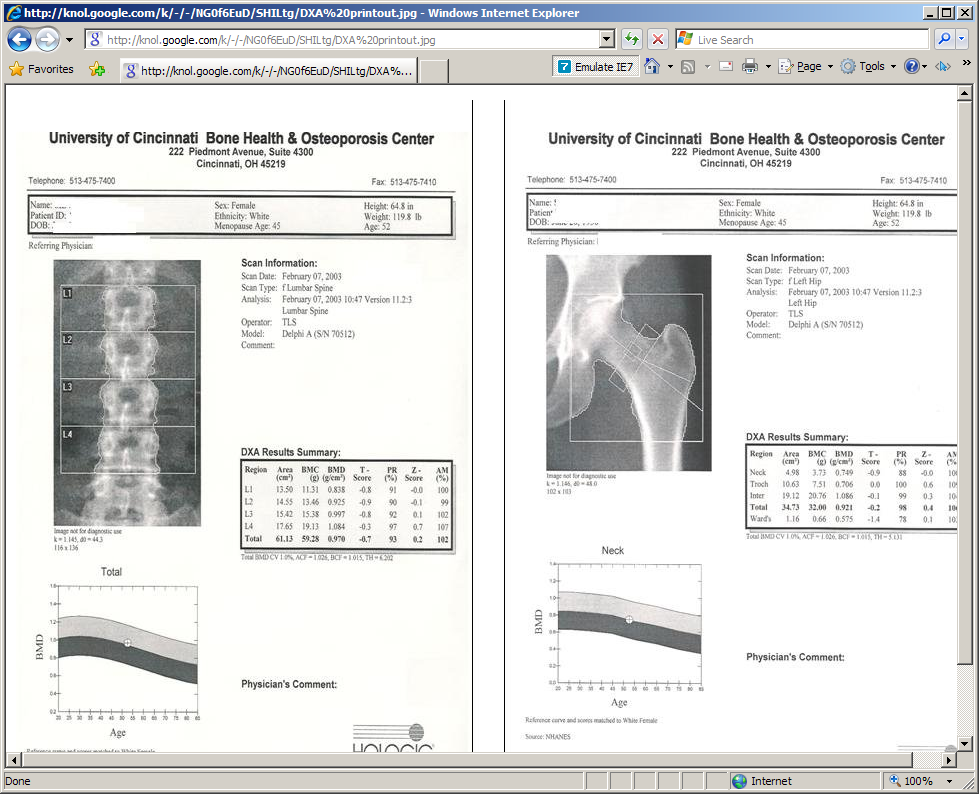Click 'f Left Hip' scan type text

[805, 282]
